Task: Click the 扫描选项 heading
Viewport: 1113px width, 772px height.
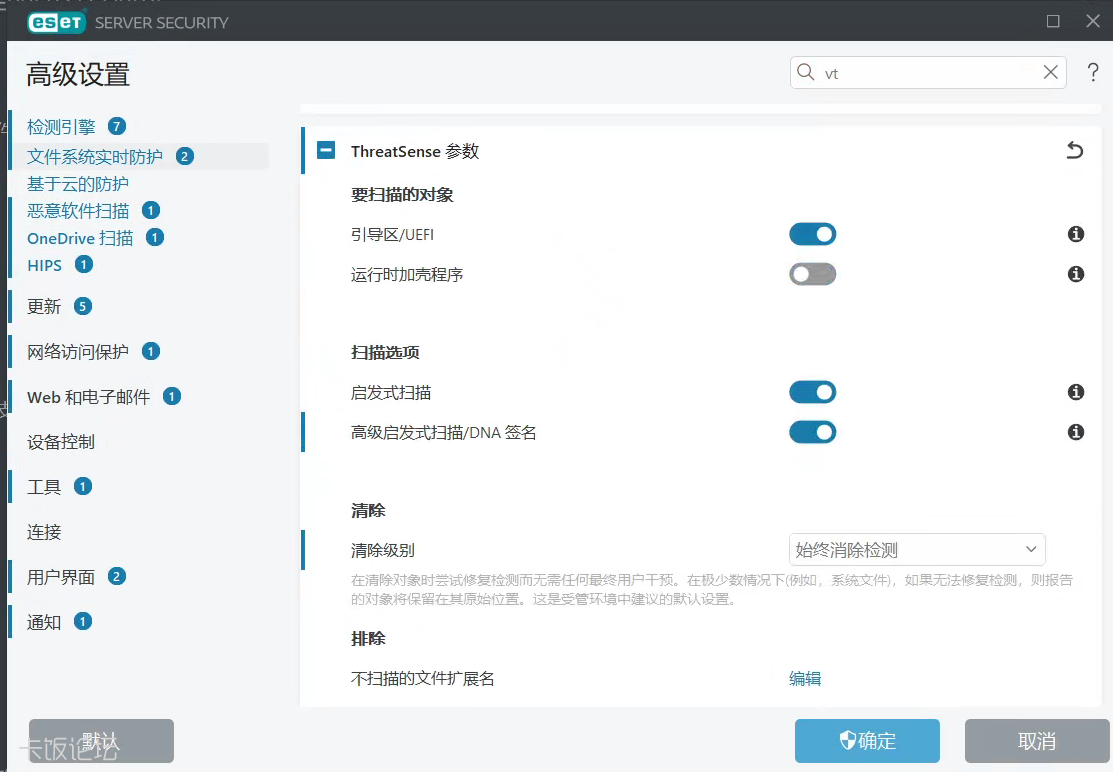Action: [385, 352]
